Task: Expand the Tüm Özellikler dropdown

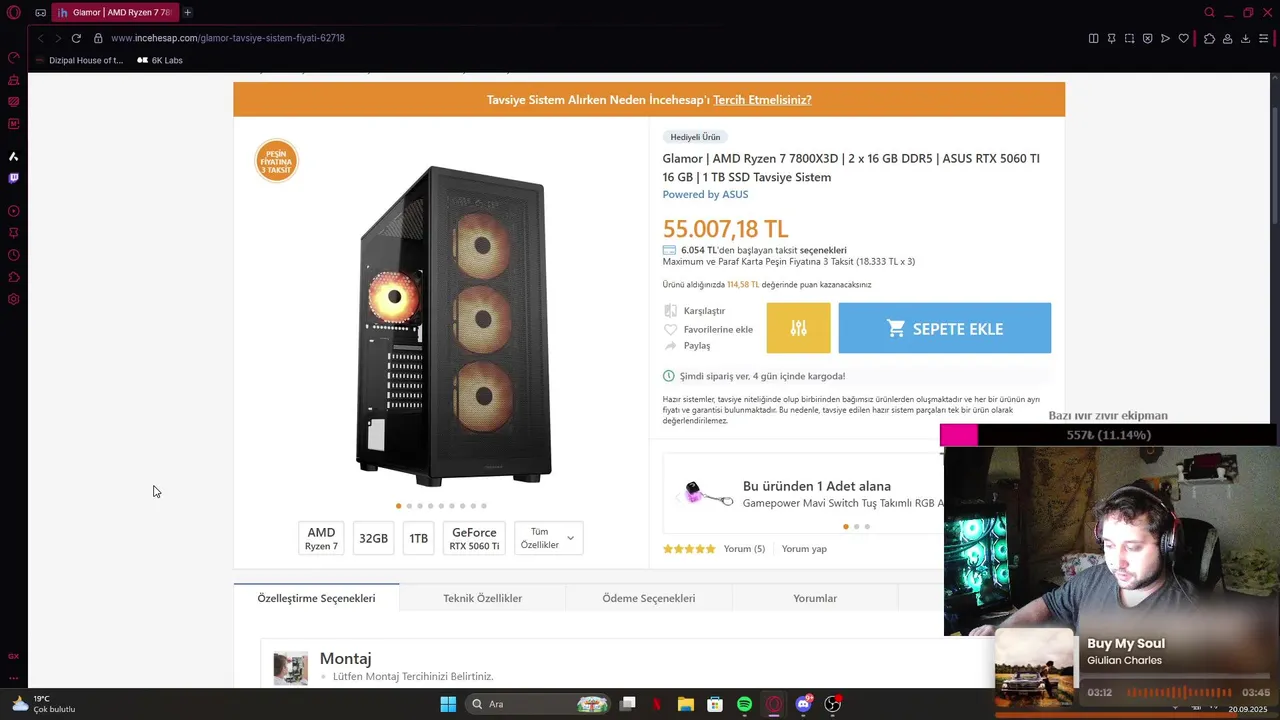Action: click(549, 538)
